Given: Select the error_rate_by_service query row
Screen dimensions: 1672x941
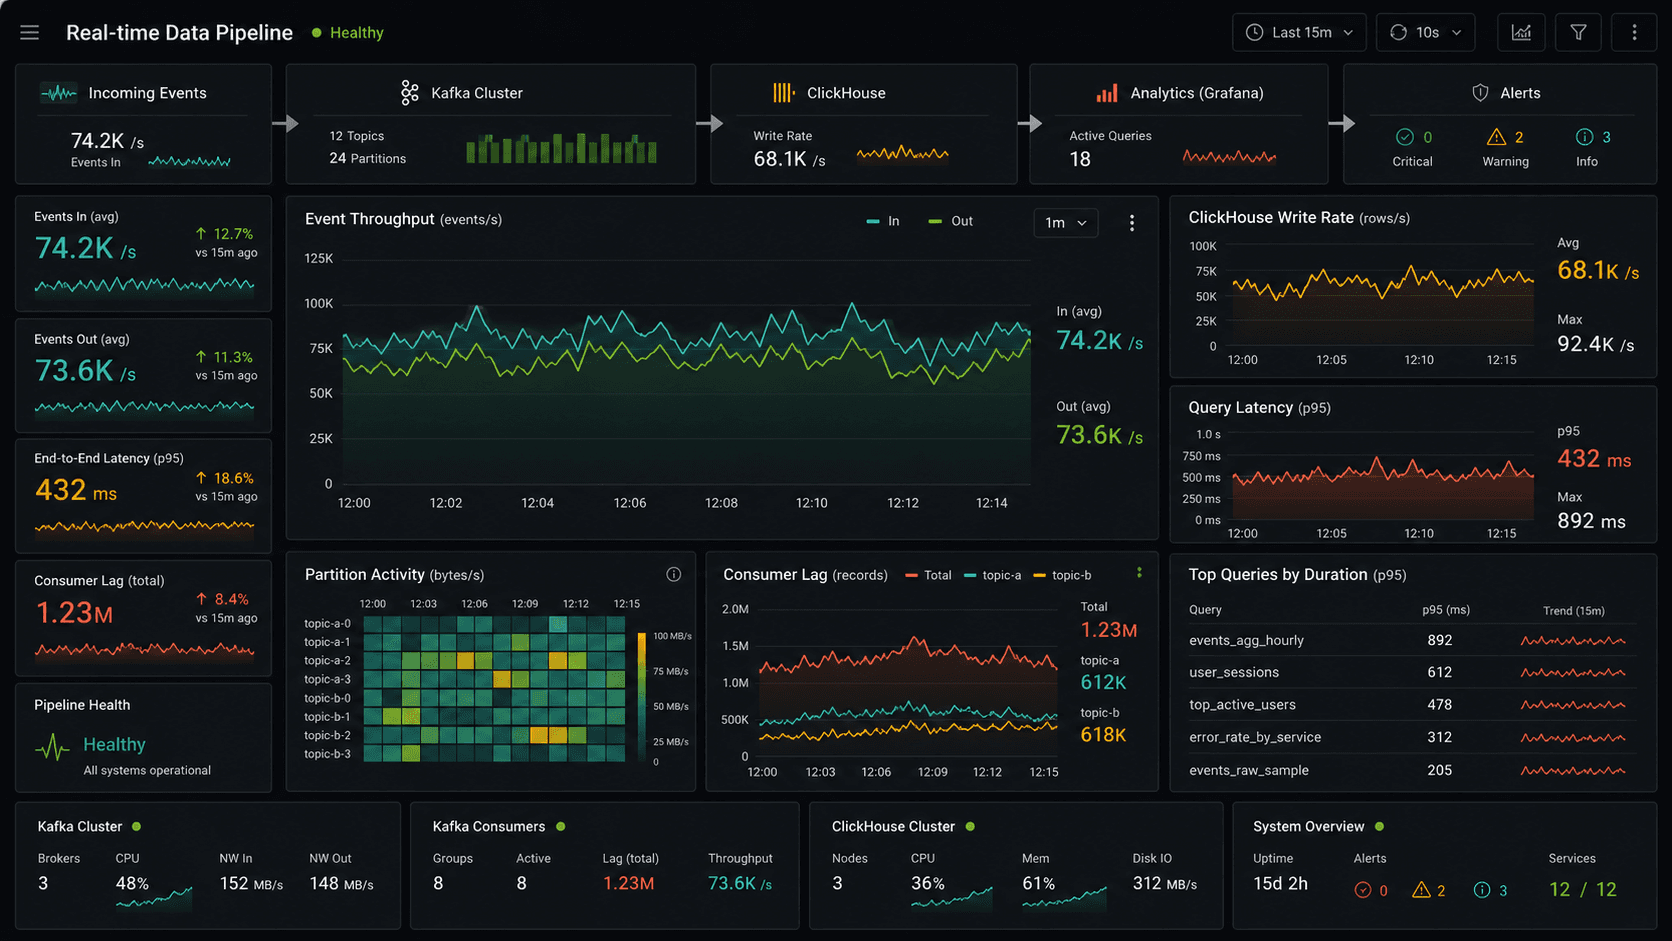Looking at the screenshot, I should [1411, 737].
